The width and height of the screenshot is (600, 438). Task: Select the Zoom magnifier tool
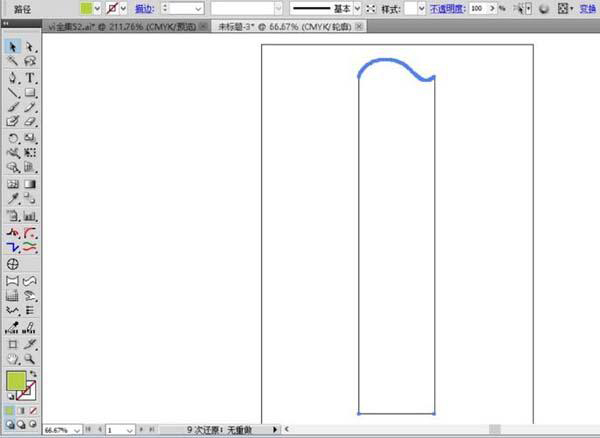29,359
